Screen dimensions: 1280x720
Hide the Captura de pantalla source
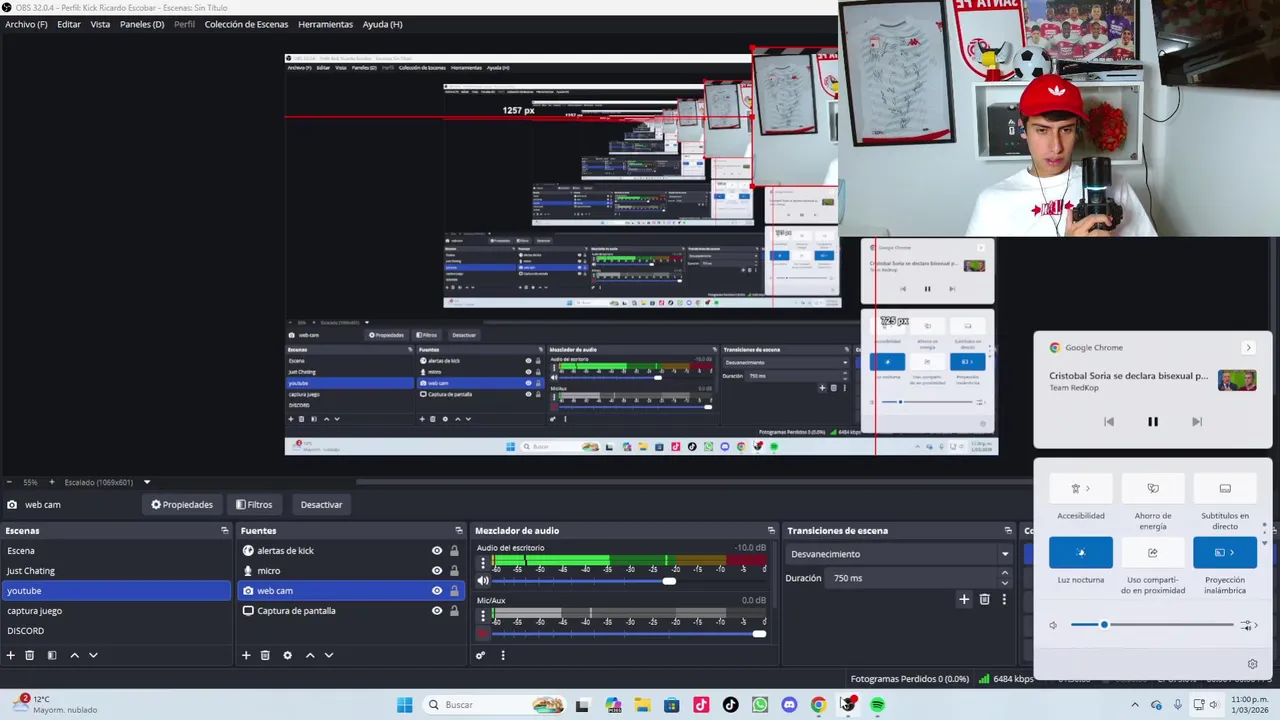click(437, 611)
